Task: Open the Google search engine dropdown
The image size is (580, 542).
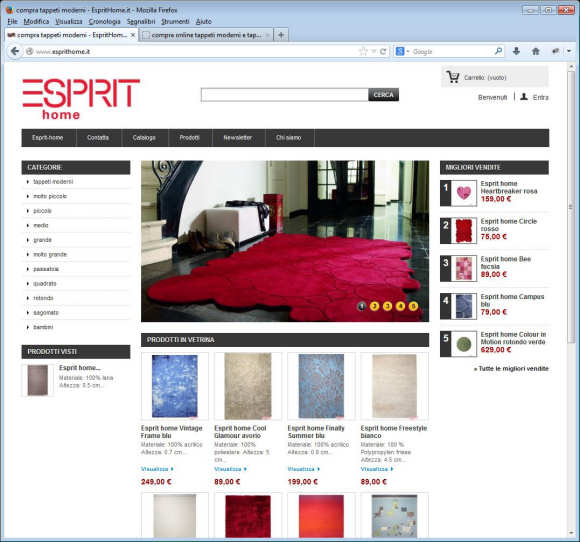Action: click(402, 51)
